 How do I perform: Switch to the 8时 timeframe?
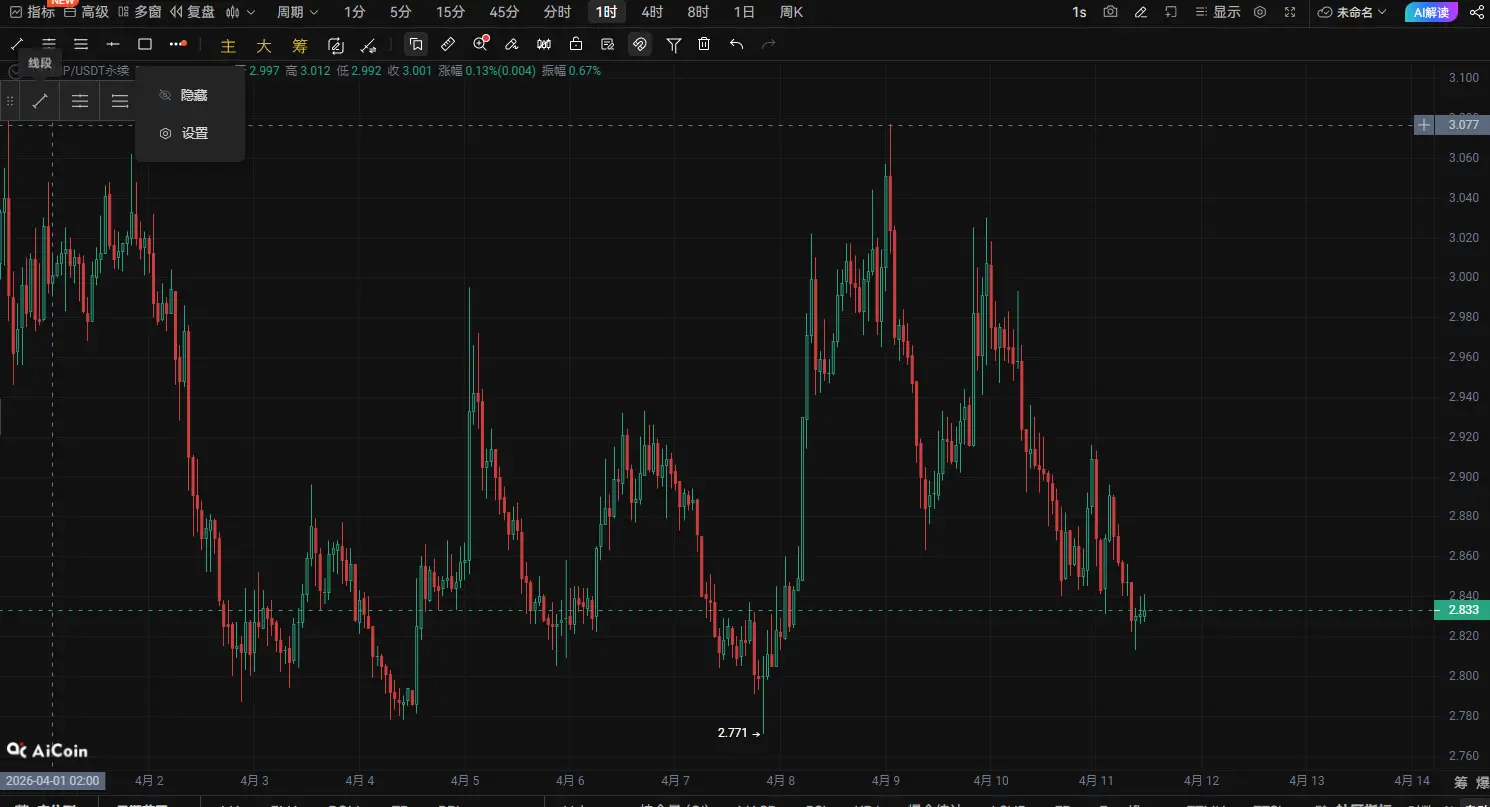coord(698,12)
